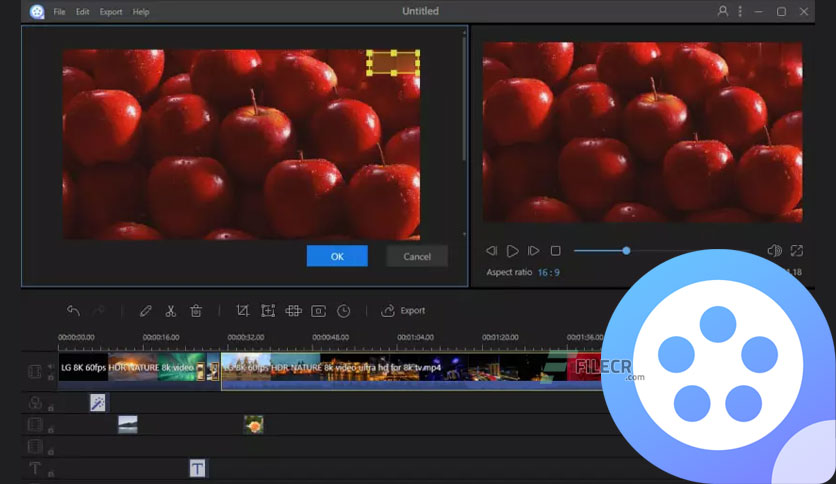
Task: Open the Edit menu
Action: pos(82,12)
